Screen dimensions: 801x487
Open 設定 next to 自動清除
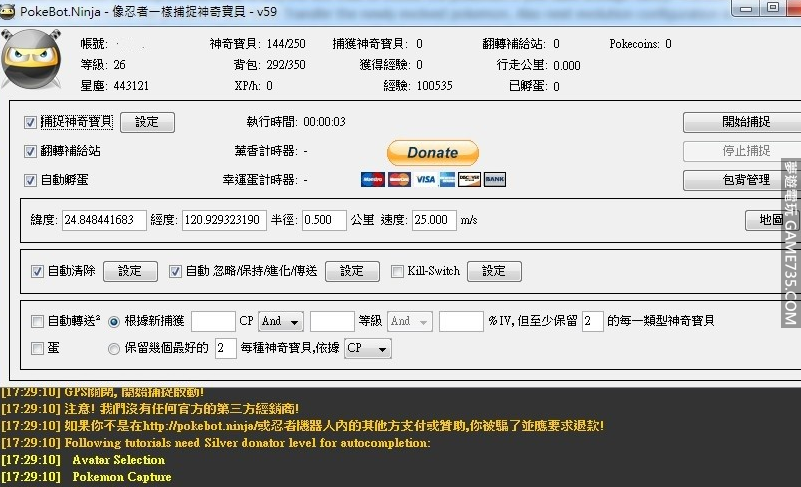click(130, 271)
